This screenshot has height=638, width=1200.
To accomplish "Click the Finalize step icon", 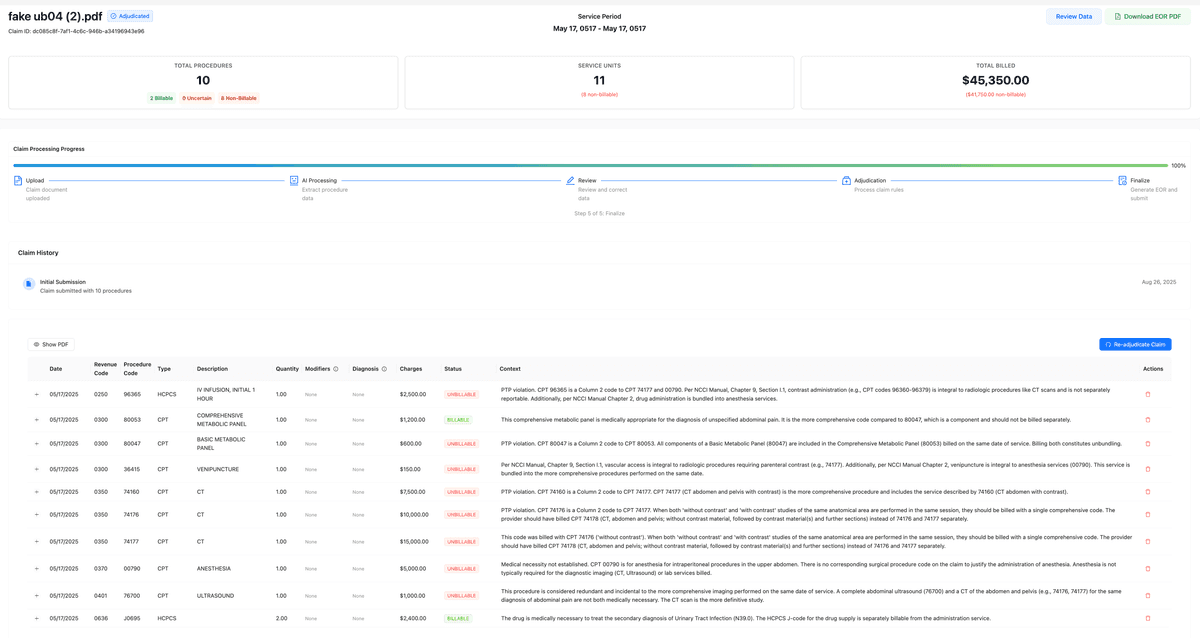I will [1122, 181].
